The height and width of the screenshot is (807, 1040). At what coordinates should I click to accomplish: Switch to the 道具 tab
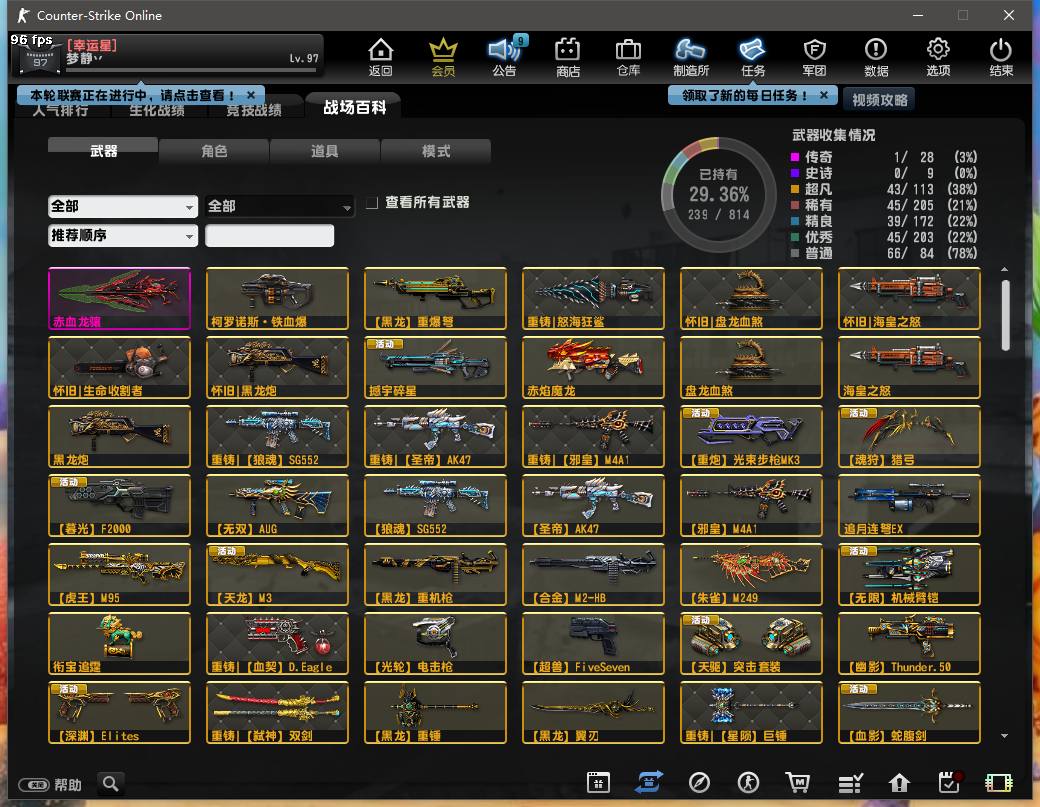[325, 151]
